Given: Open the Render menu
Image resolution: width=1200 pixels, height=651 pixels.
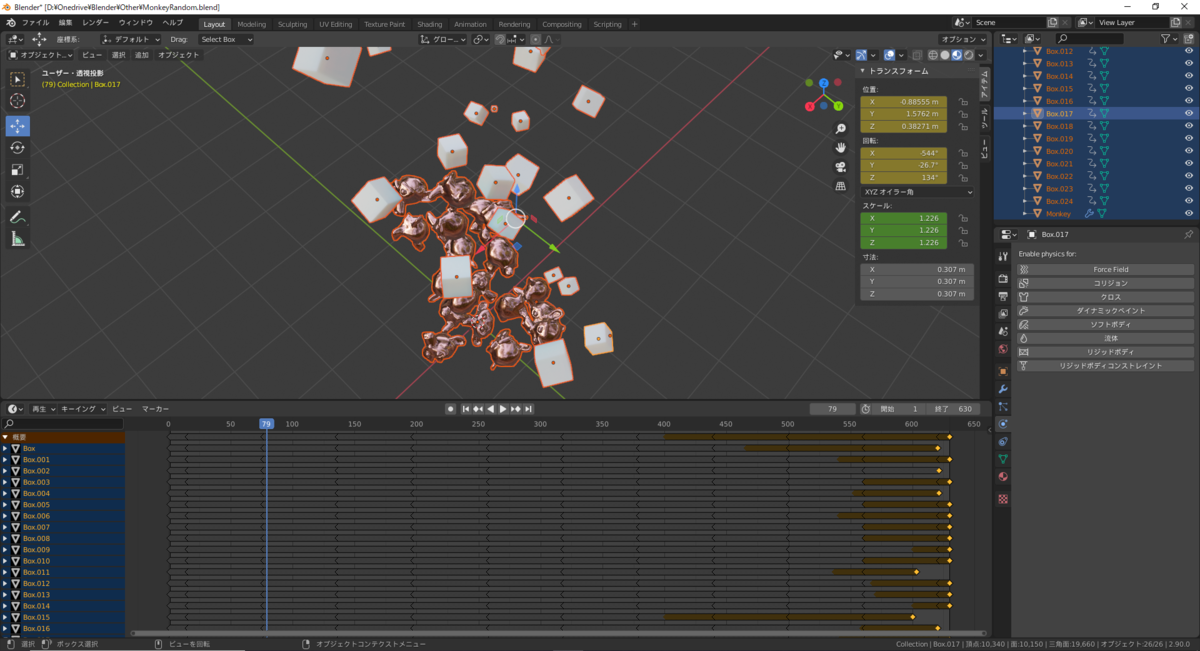Looking at the screenshot, I should pyautogui.click(x=95, y=22).
